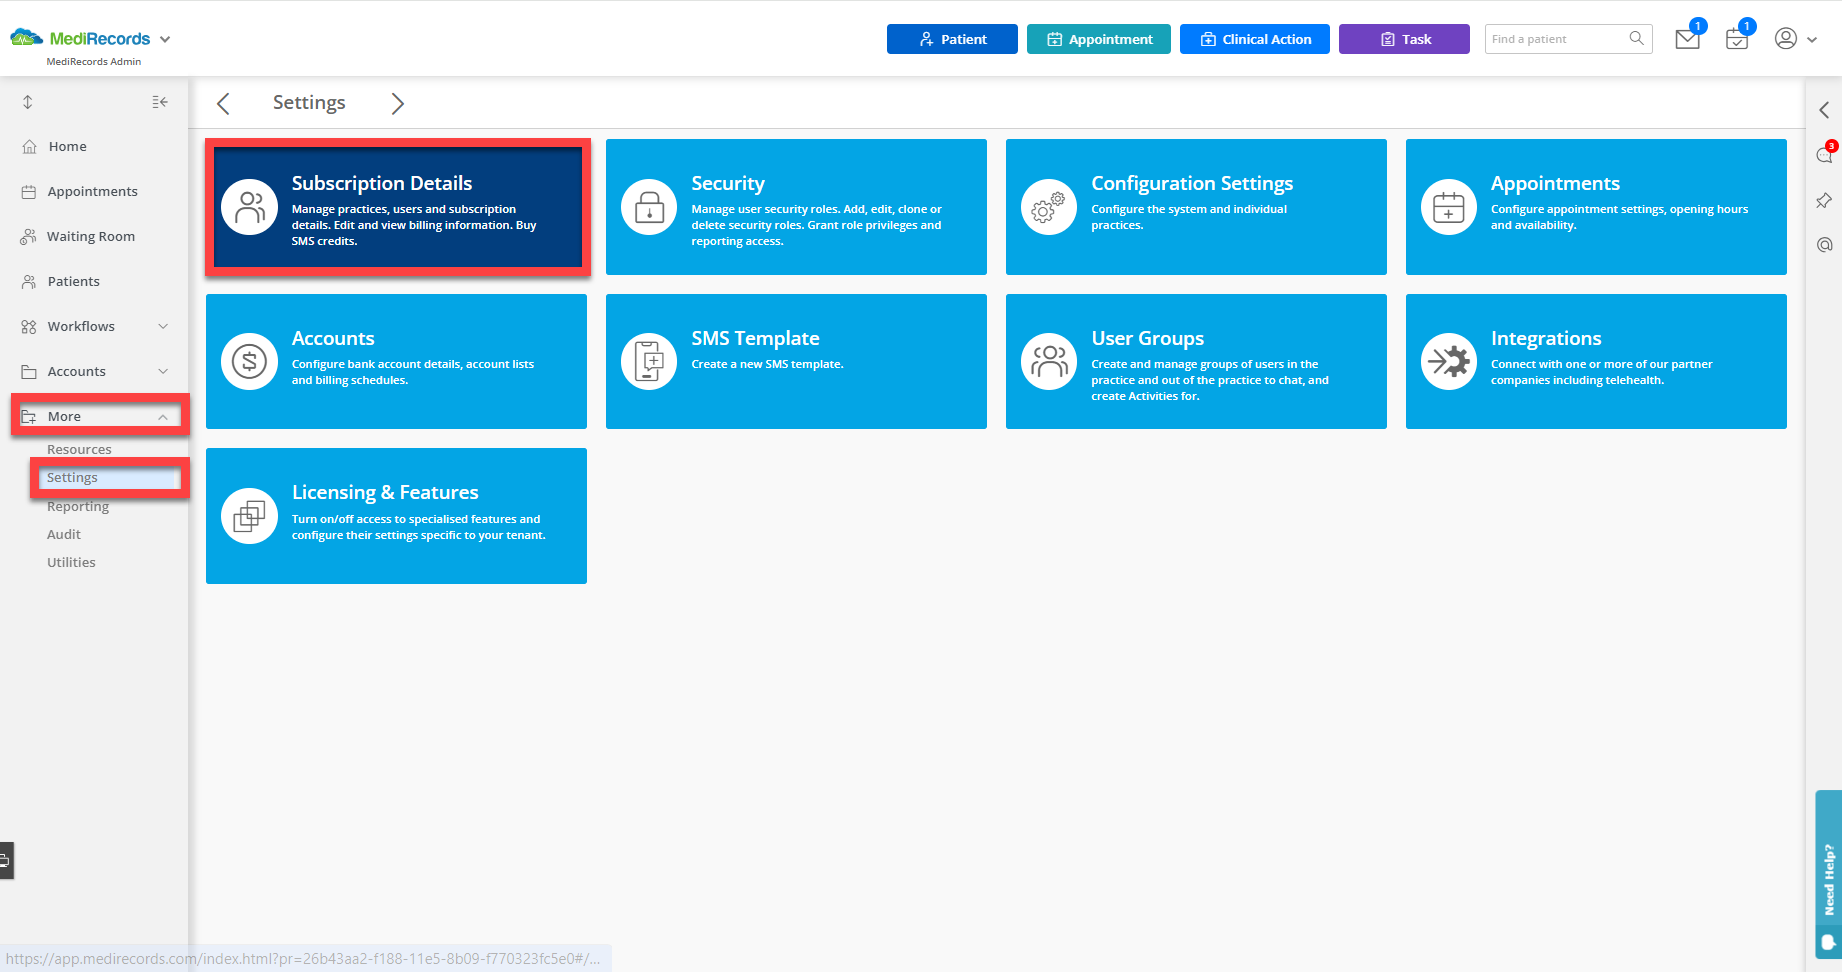Open Appointments in sidebar
Screen dimensions: 1842x972
click(x=92, y=191)
